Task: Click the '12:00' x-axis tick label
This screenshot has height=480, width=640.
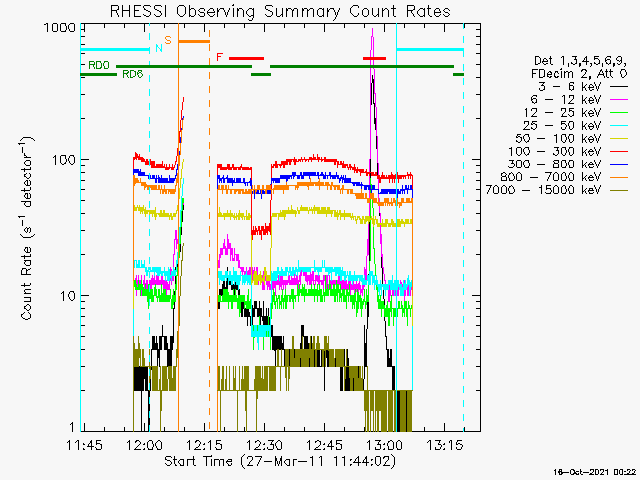Action: coord(144,445)
